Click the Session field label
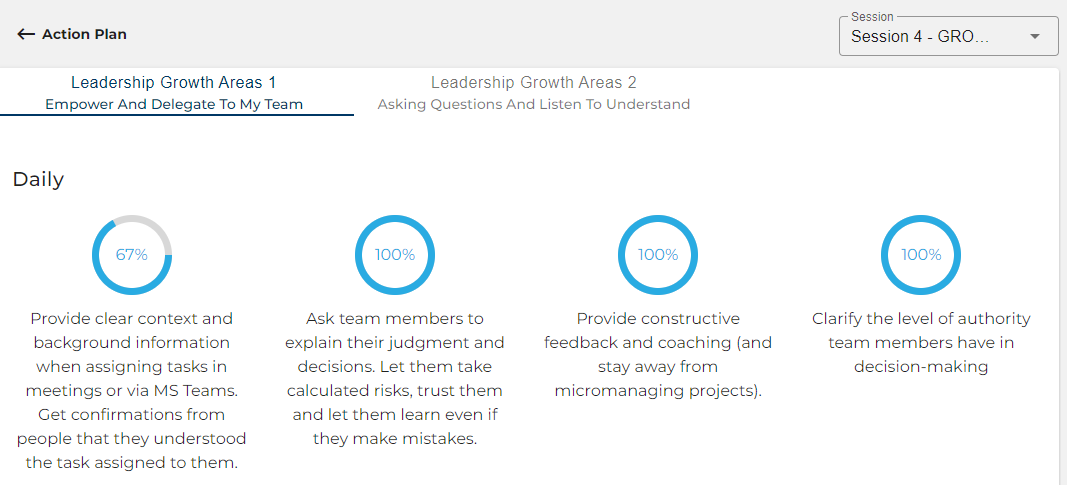 872,16
